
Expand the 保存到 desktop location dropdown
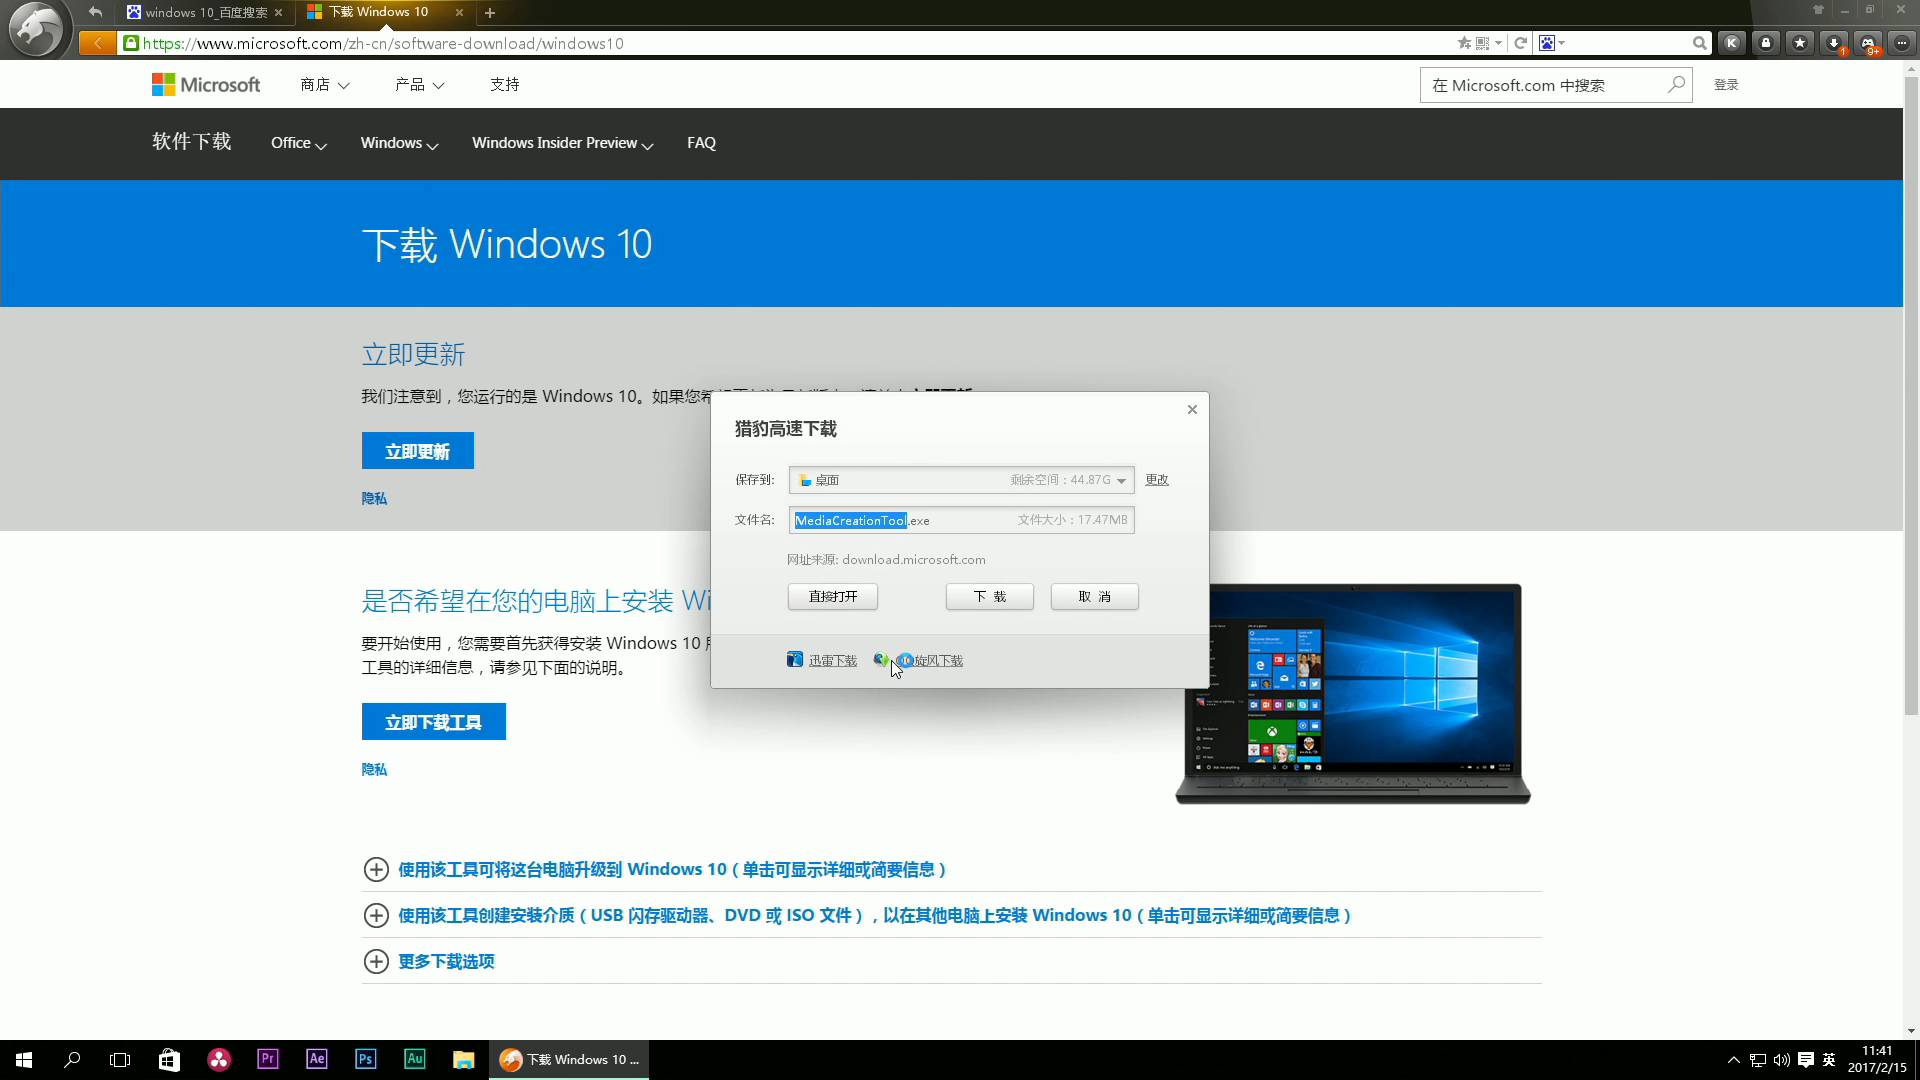coord(1121,481)
